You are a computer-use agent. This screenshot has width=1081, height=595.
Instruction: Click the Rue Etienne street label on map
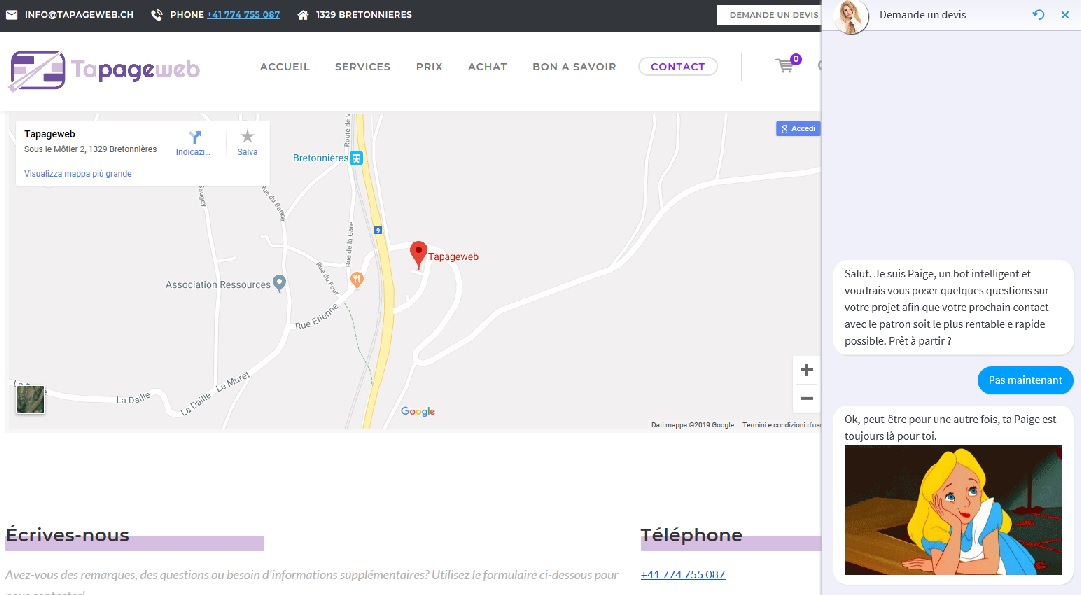tap(317, 316)
